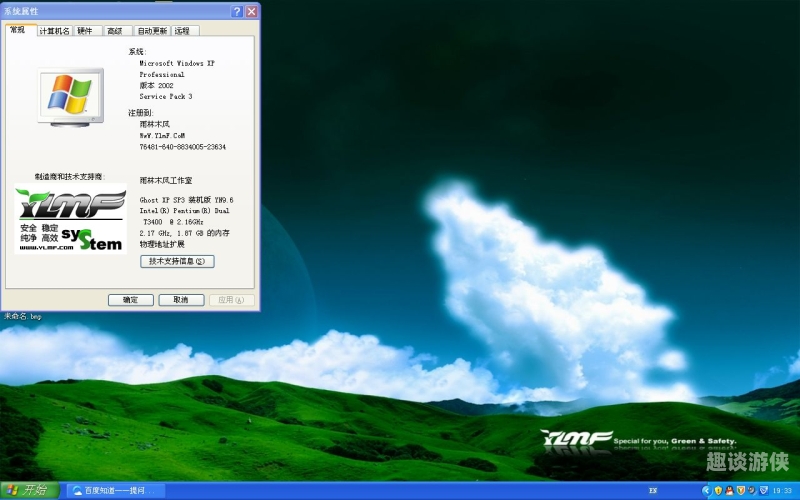Click the YLMF system logo image

(x=70, y=219)
